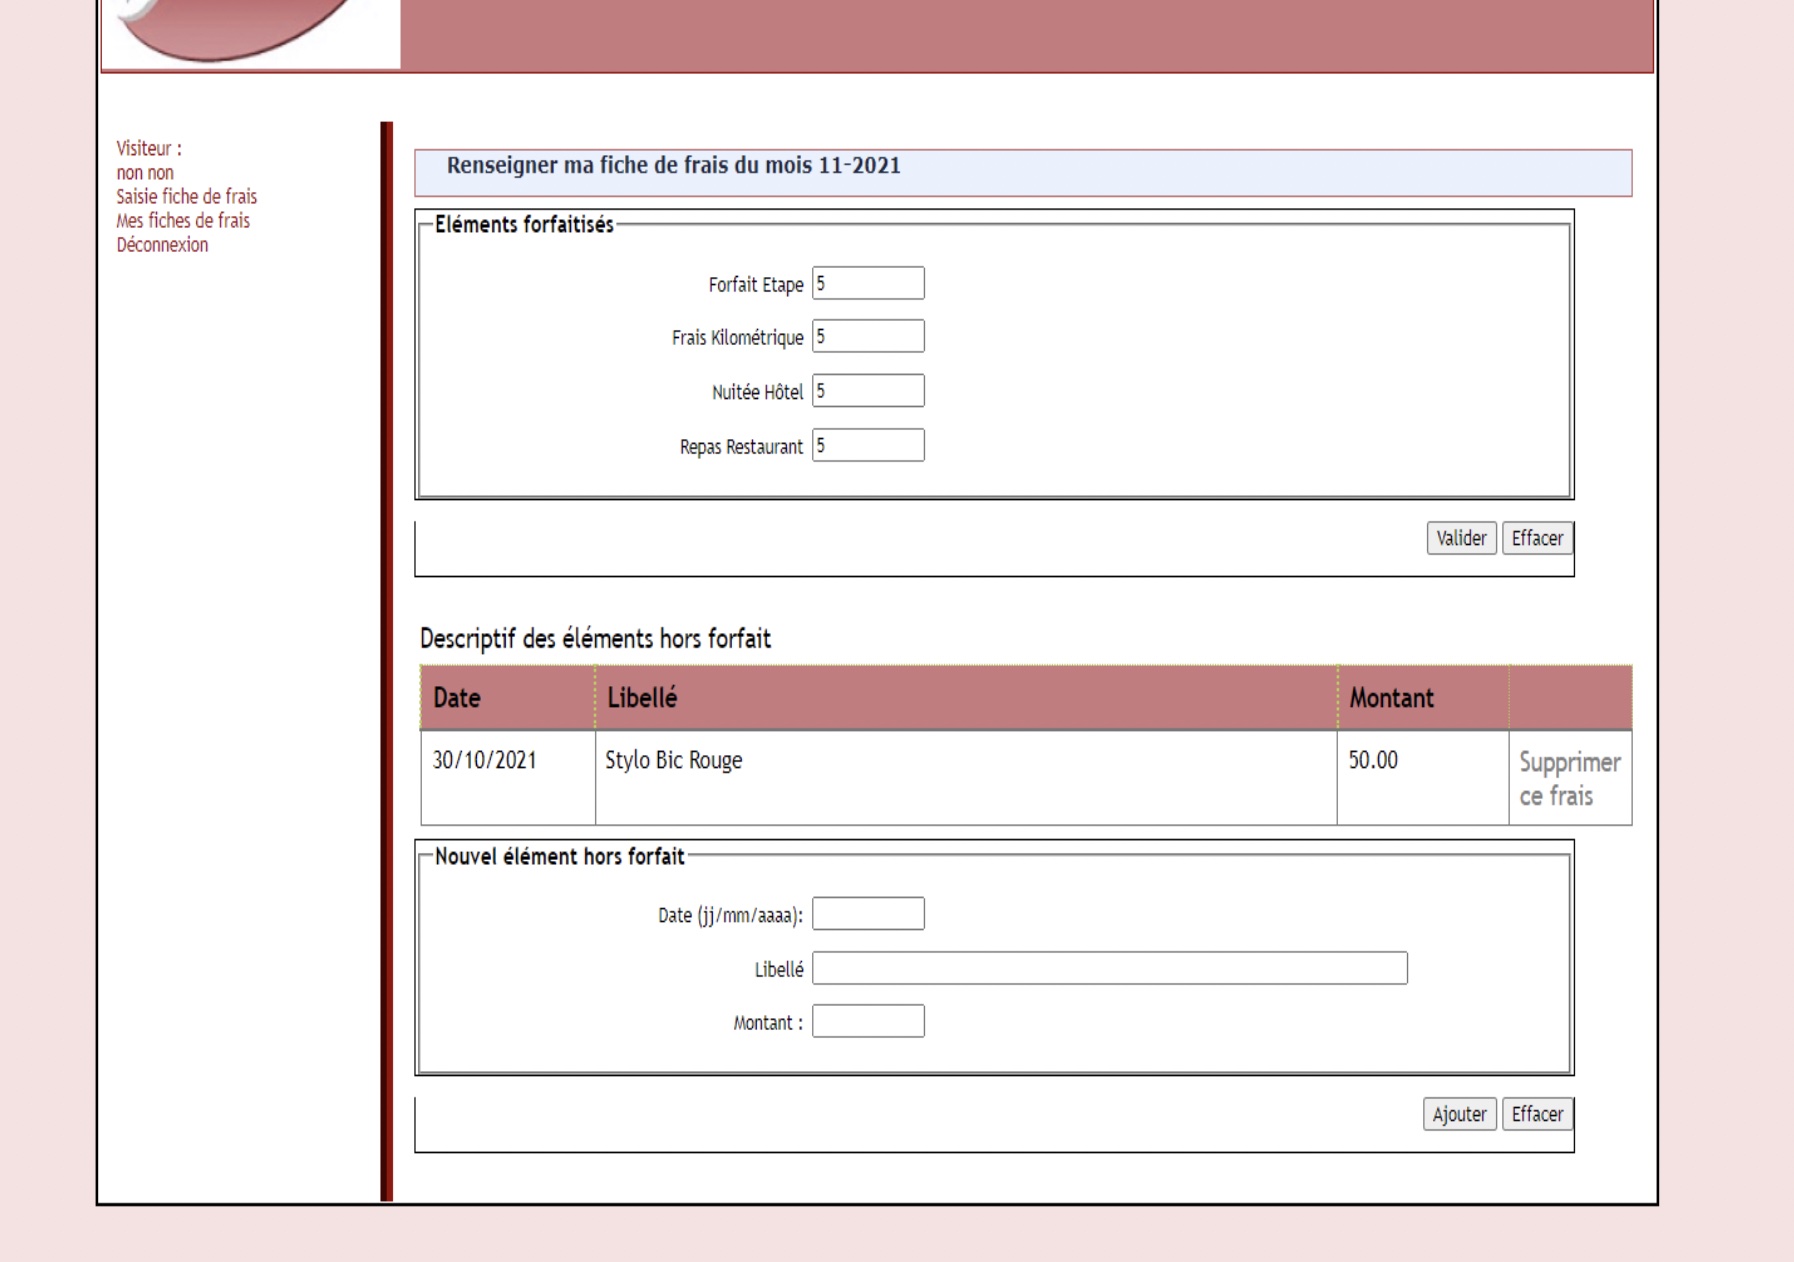Click the visitor name non non
The height and width of the screenshot is (1262, 1794).
coord(145,172)
